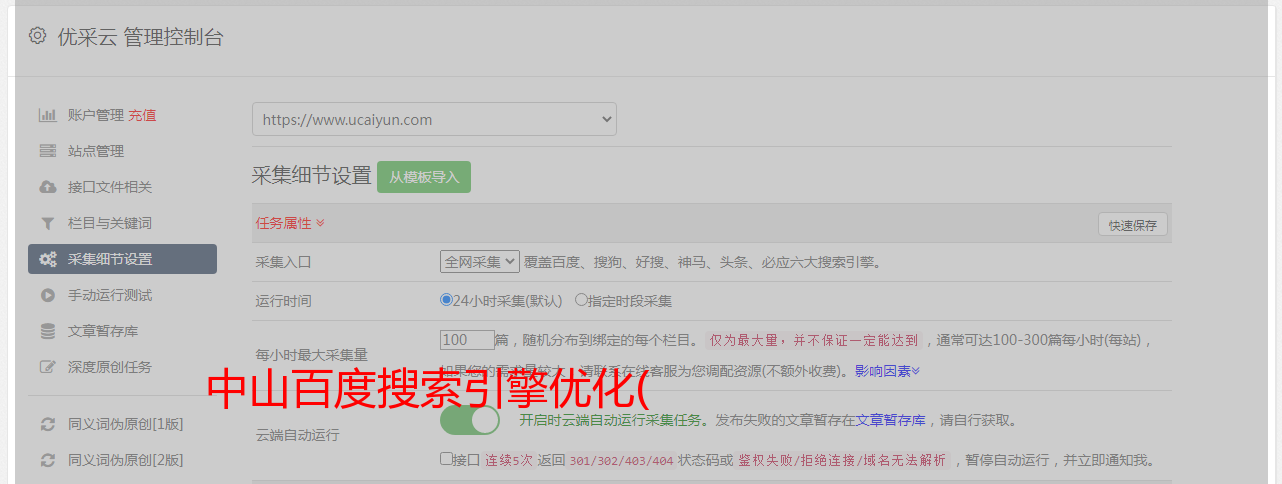Click the gears icon for 采集细节设置
Screen dimensions: 1282x484
click(x=47, y=259)
